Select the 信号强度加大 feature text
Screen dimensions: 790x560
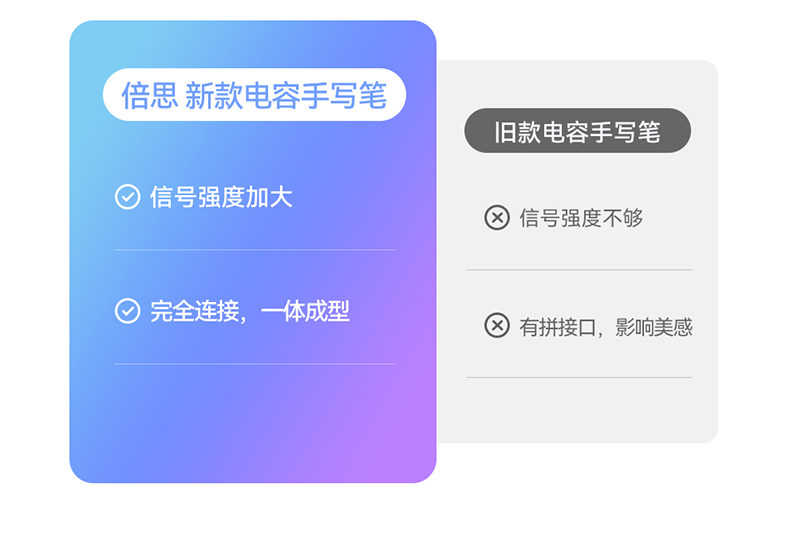[x=221, y=197]
